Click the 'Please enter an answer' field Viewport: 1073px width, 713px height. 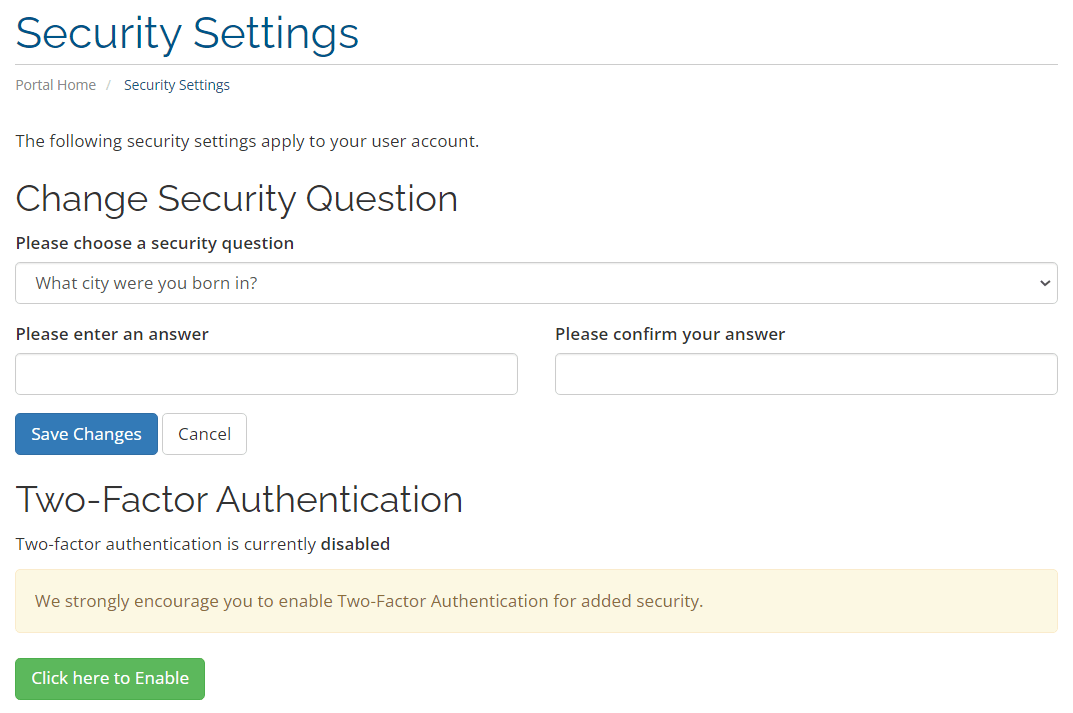(x=266, y=374)
